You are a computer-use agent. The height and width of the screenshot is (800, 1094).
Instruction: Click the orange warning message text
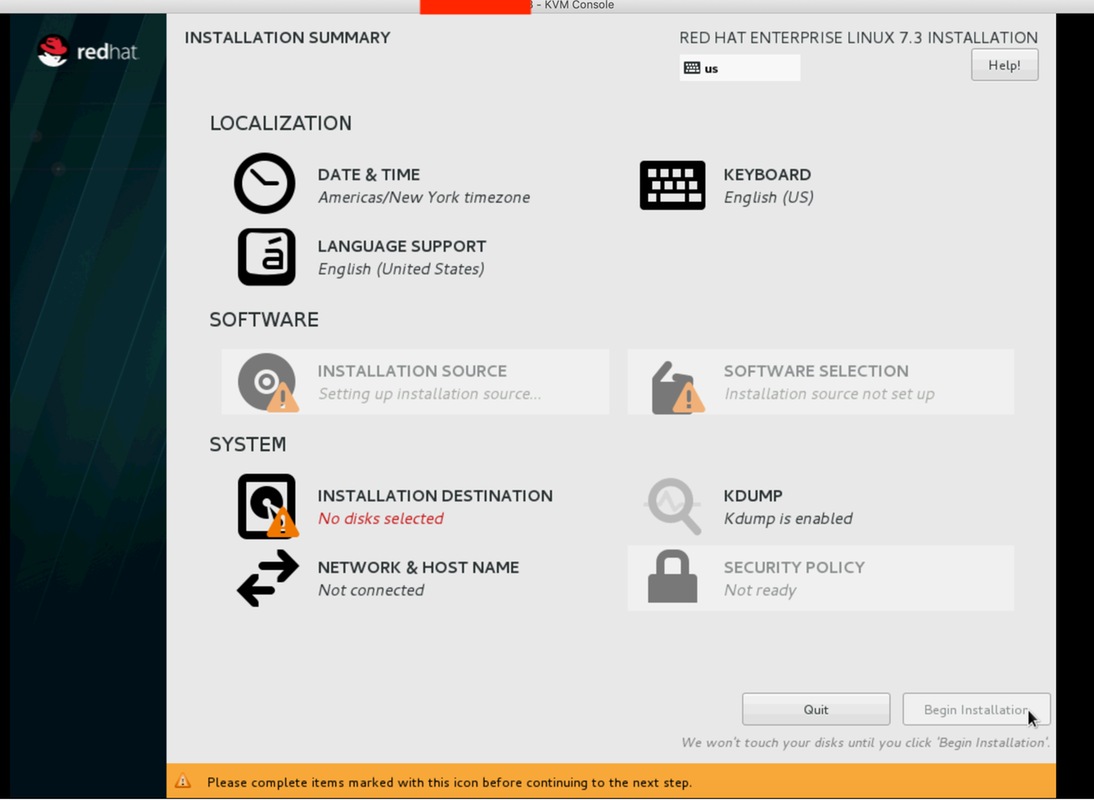pos(449,782)
